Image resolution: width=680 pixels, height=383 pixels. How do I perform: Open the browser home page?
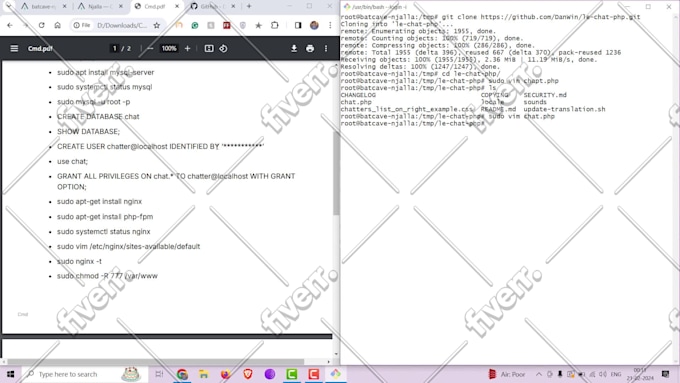coord(57,25)
